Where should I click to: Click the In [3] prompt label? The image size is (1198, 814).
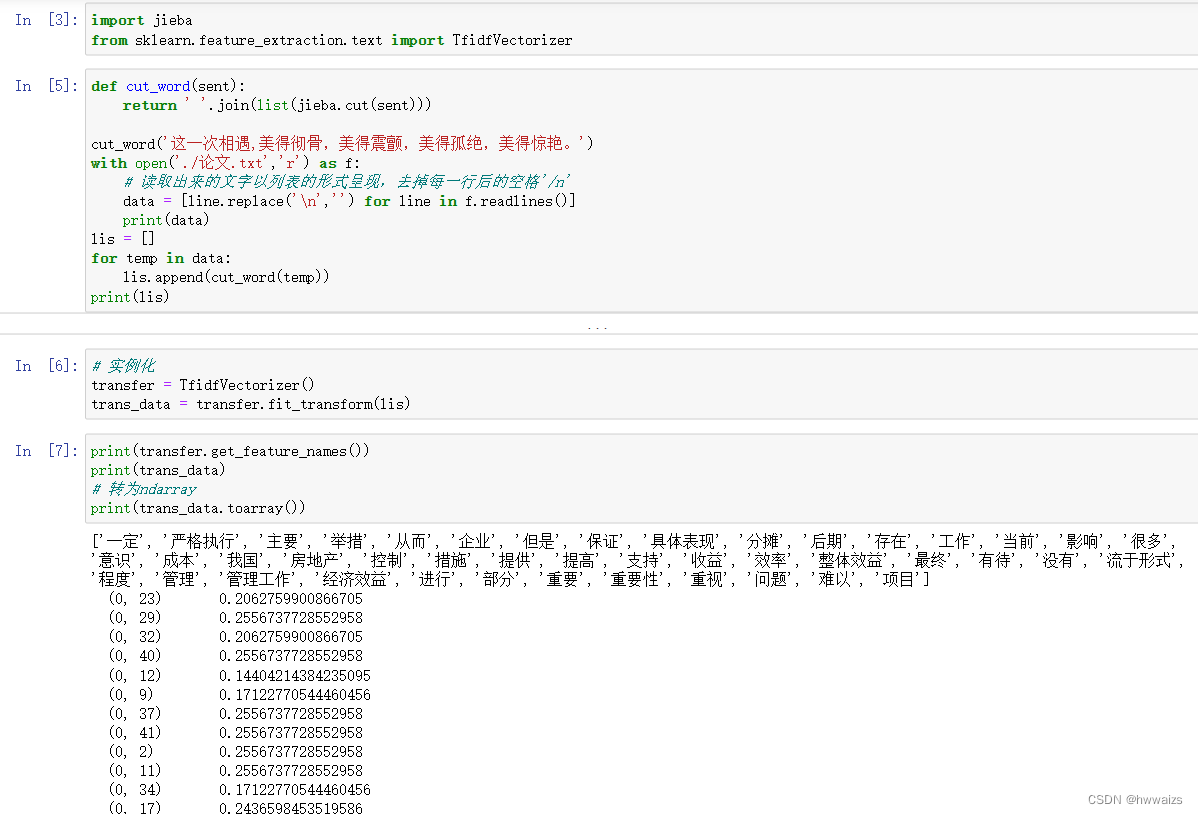coord(46,20)
